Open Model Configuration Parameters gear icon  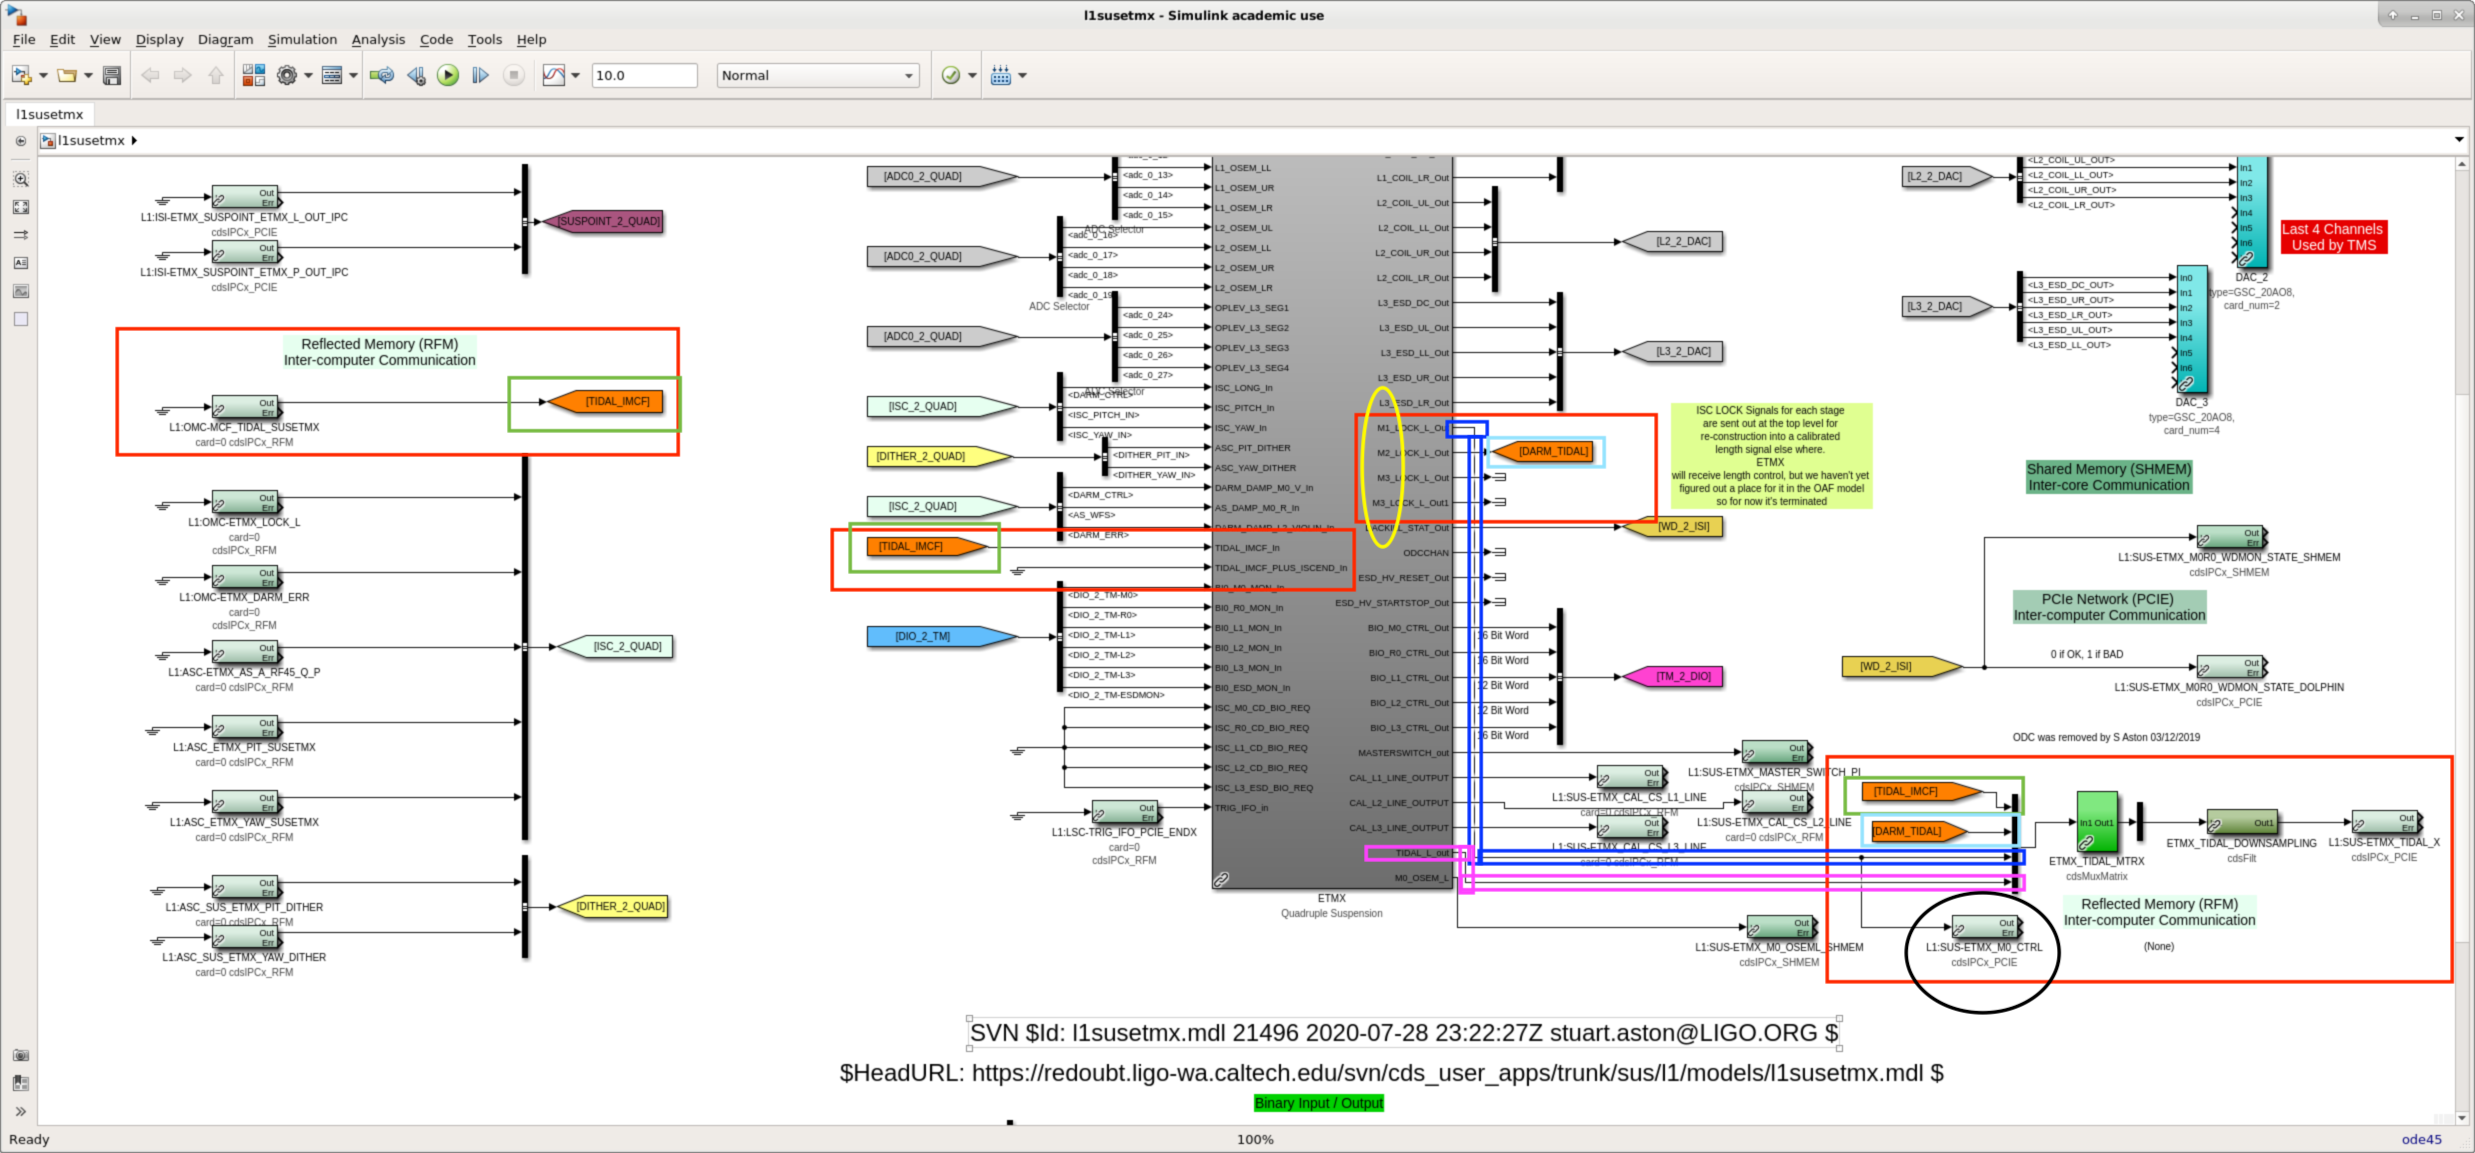287,75
